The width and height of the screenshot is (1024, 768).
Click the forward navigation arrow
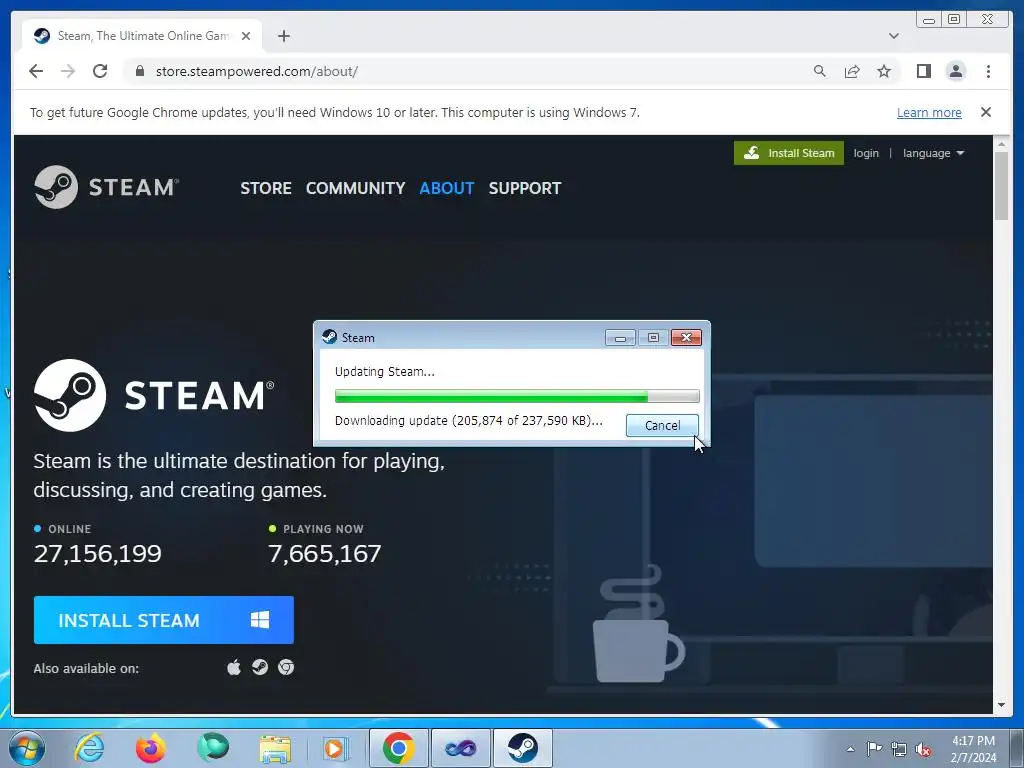(x=68, y=71)
